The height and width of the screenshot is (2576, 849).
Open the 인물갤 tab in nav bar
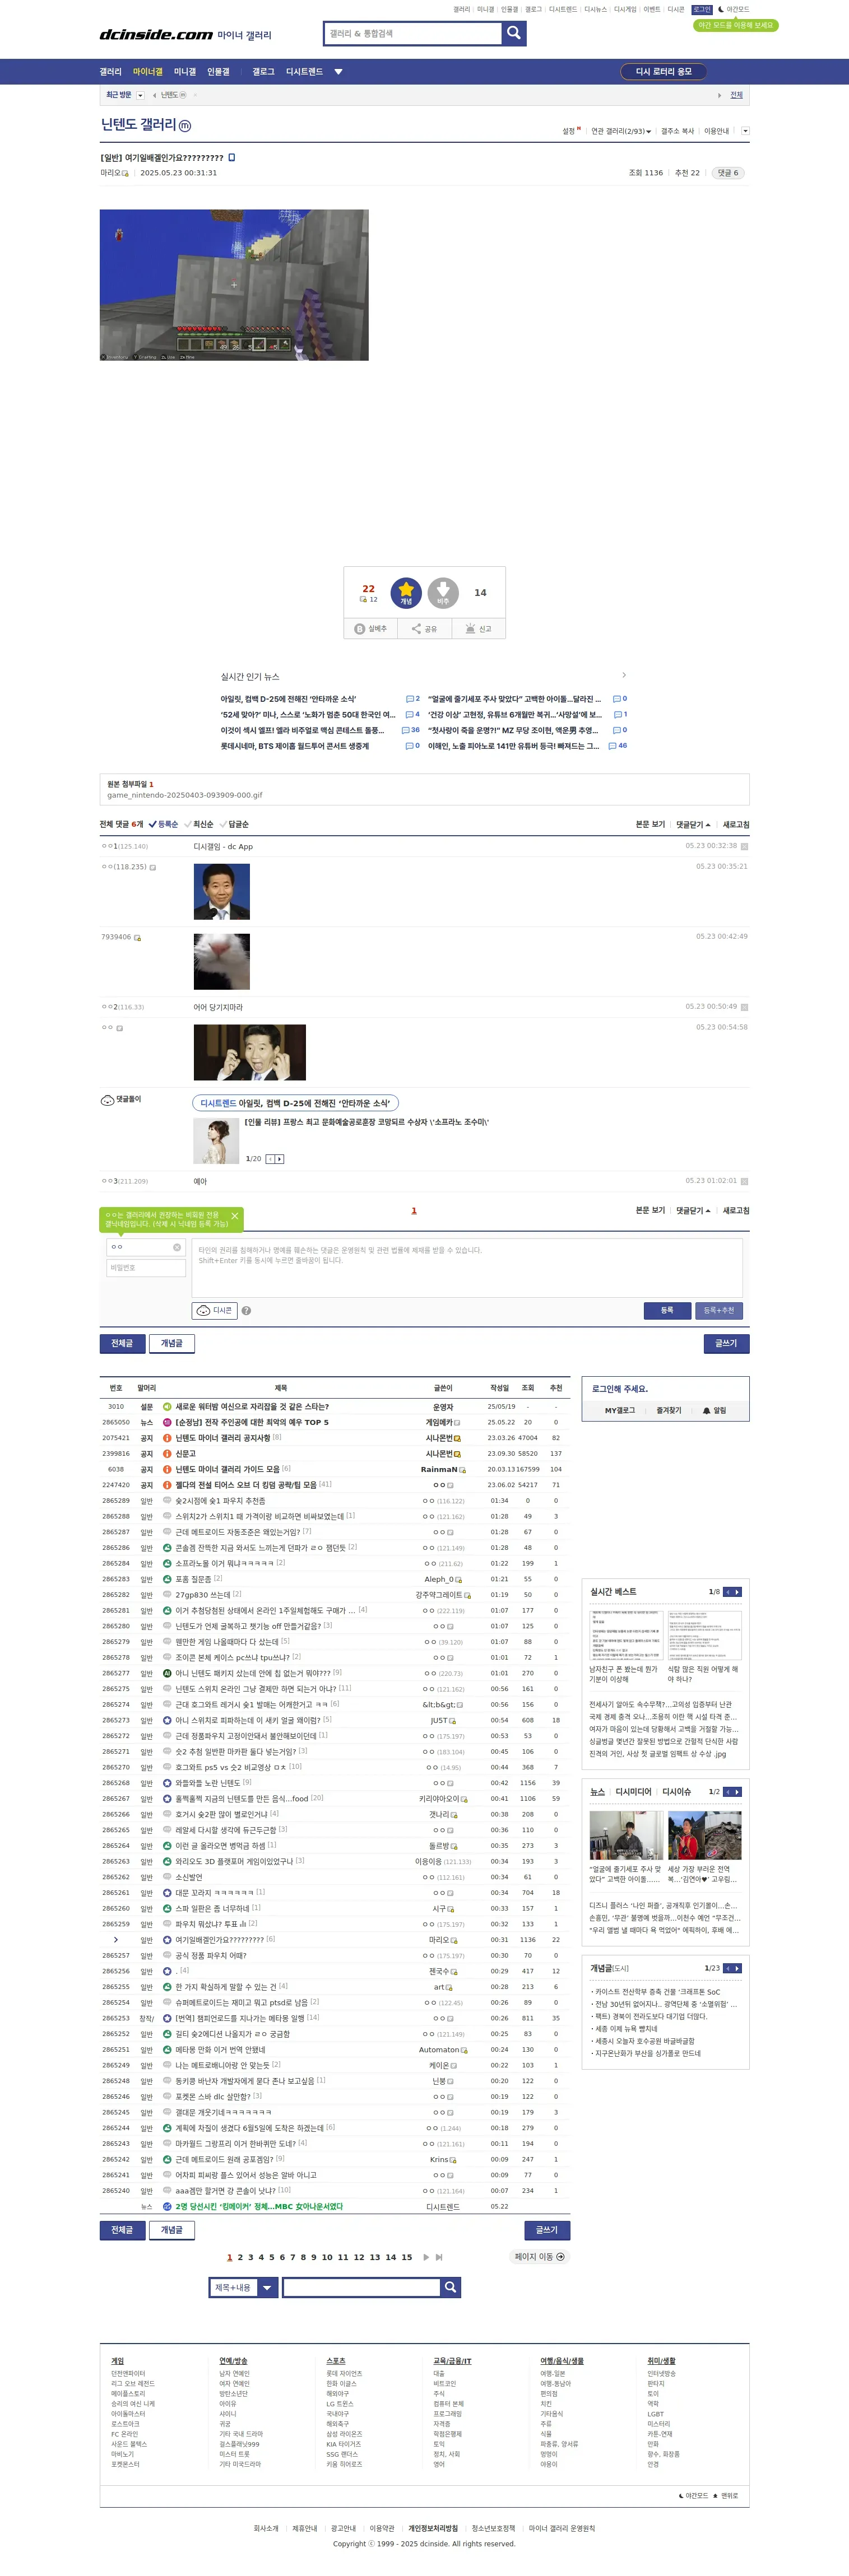click(218, 72)
